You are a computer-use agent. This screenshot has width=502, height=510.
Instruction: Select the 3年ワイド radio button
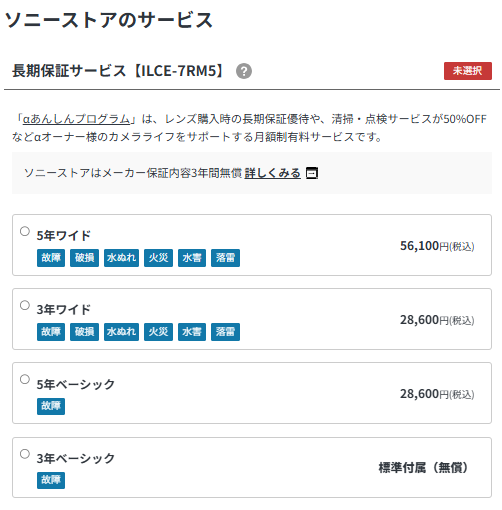25,305
